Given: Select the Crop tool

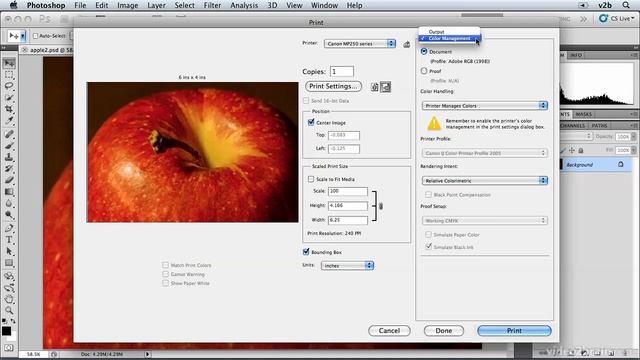Looking at the screenshot, I should pos(9,109).
